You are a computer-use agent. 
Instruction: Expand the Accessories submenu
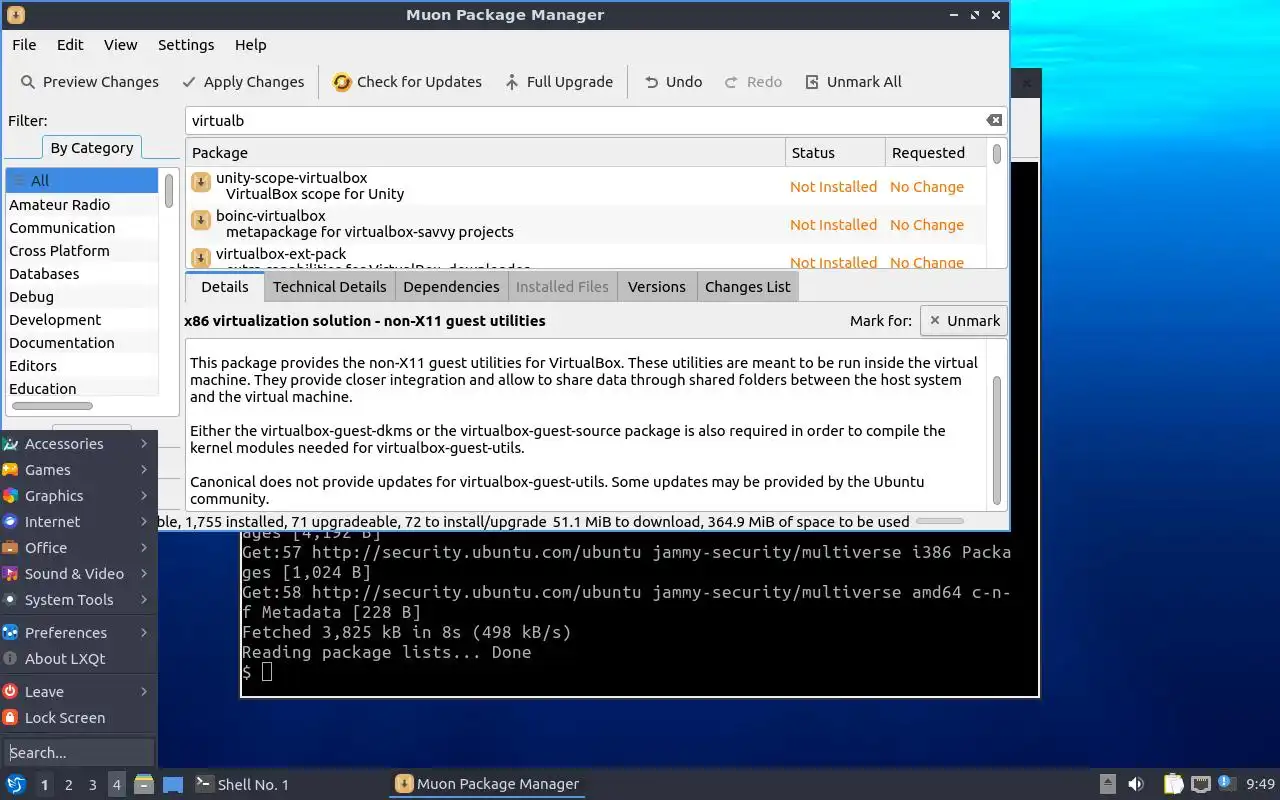point(78,444)
